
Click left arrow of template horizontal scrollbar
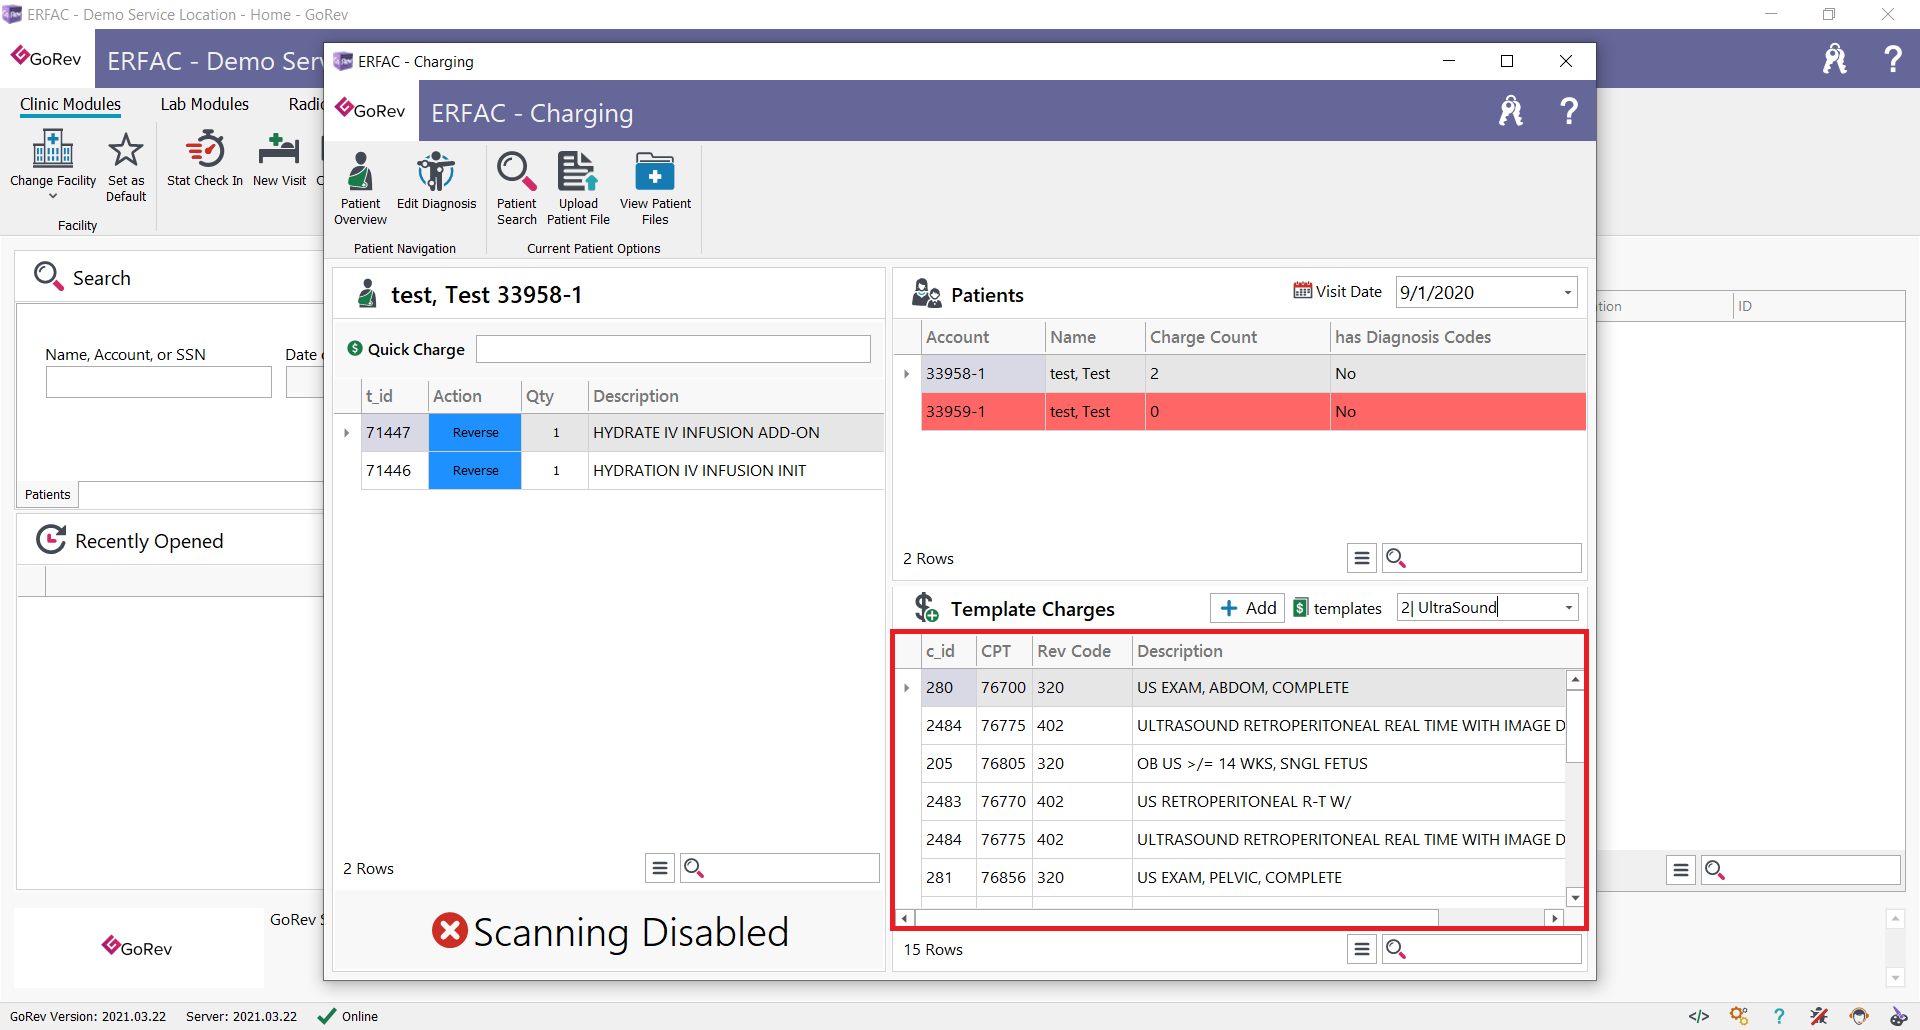905,918
